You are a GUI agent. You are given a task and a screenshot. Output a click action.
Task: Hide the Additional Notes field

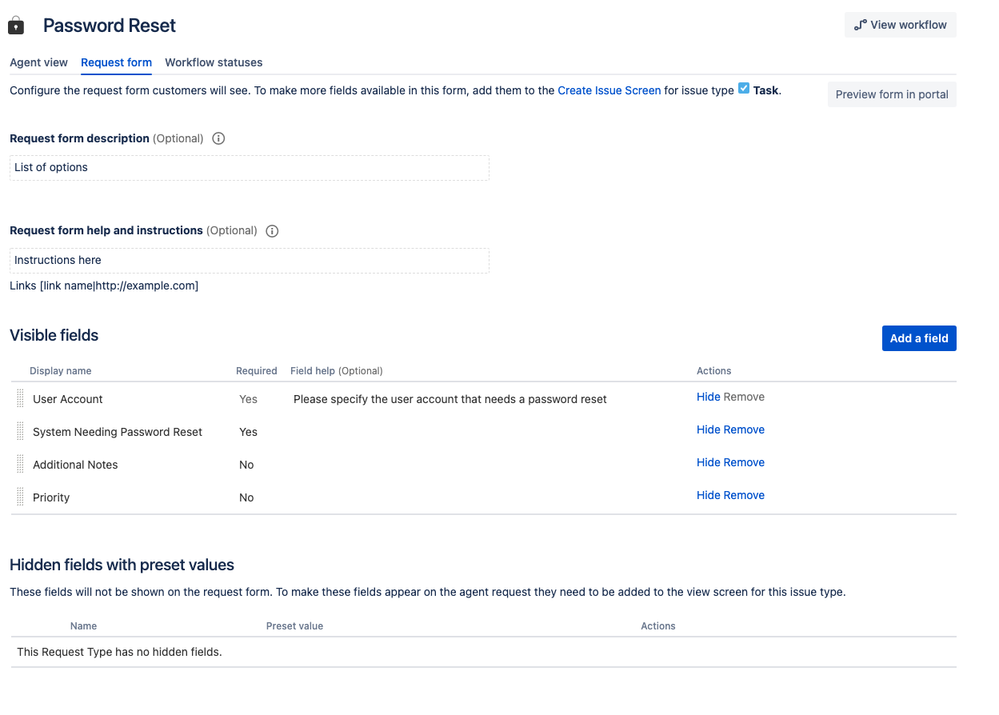tap(708, 463)
